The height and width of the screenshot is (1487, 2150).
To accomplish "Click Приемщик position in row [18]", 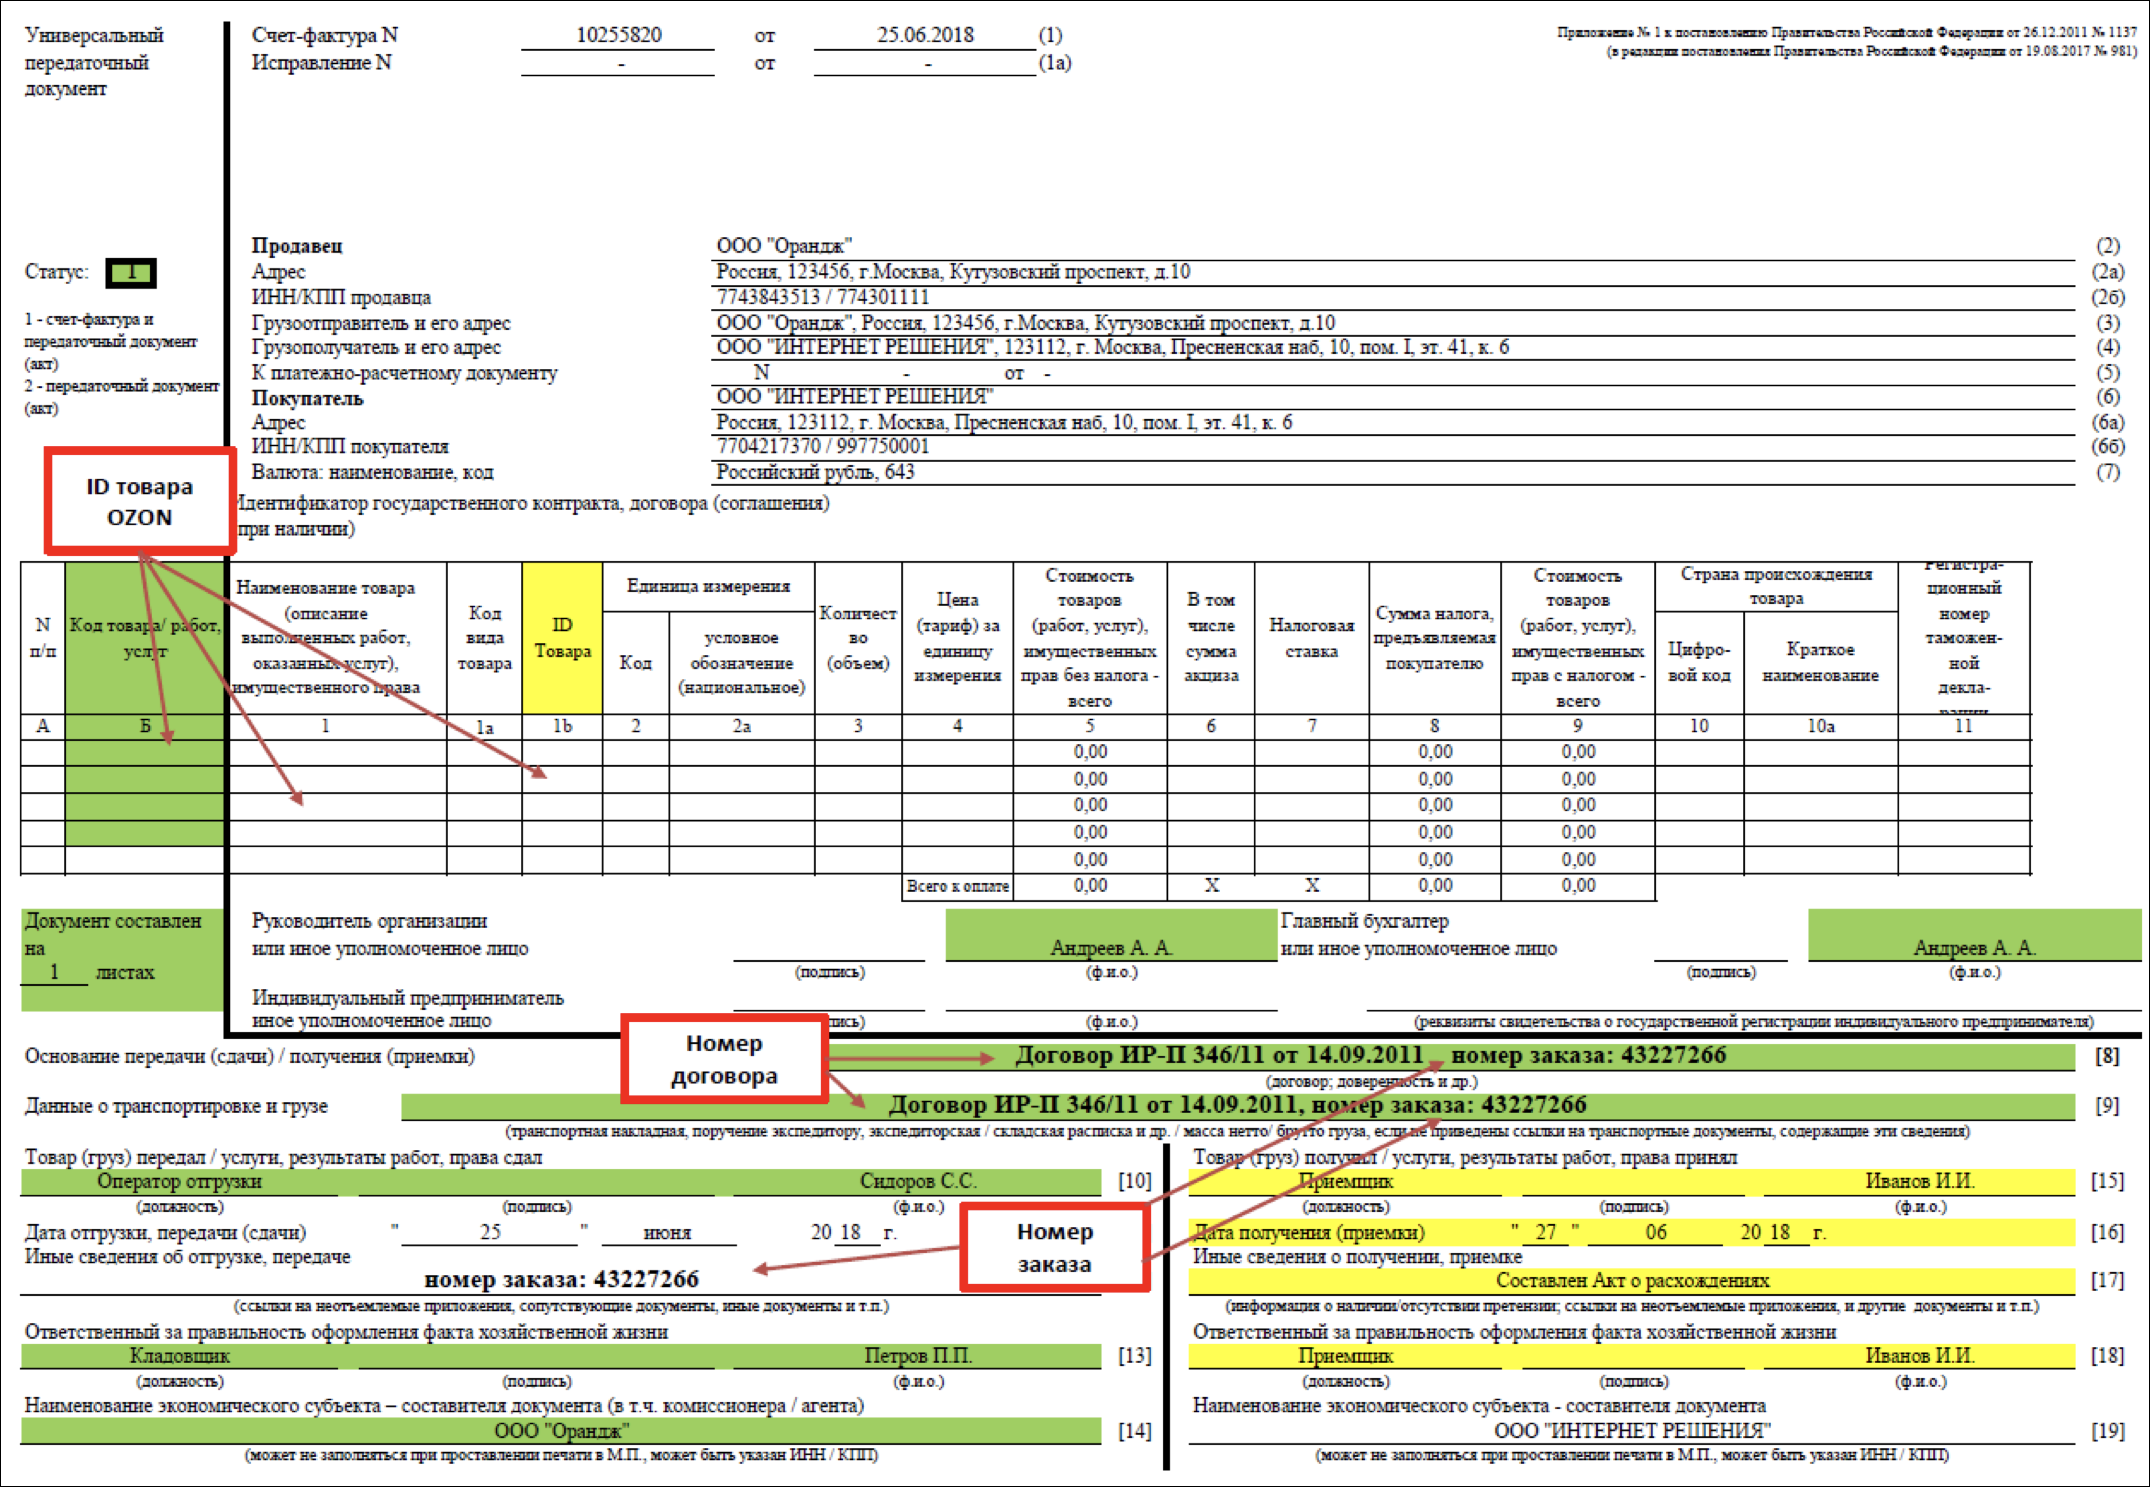I will 1346,1357.
